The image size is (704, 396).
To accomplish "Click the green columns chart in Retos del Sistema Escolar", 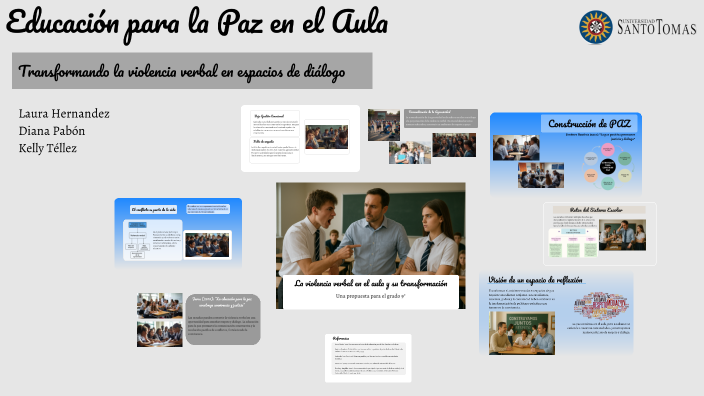I will coord(573,243).
